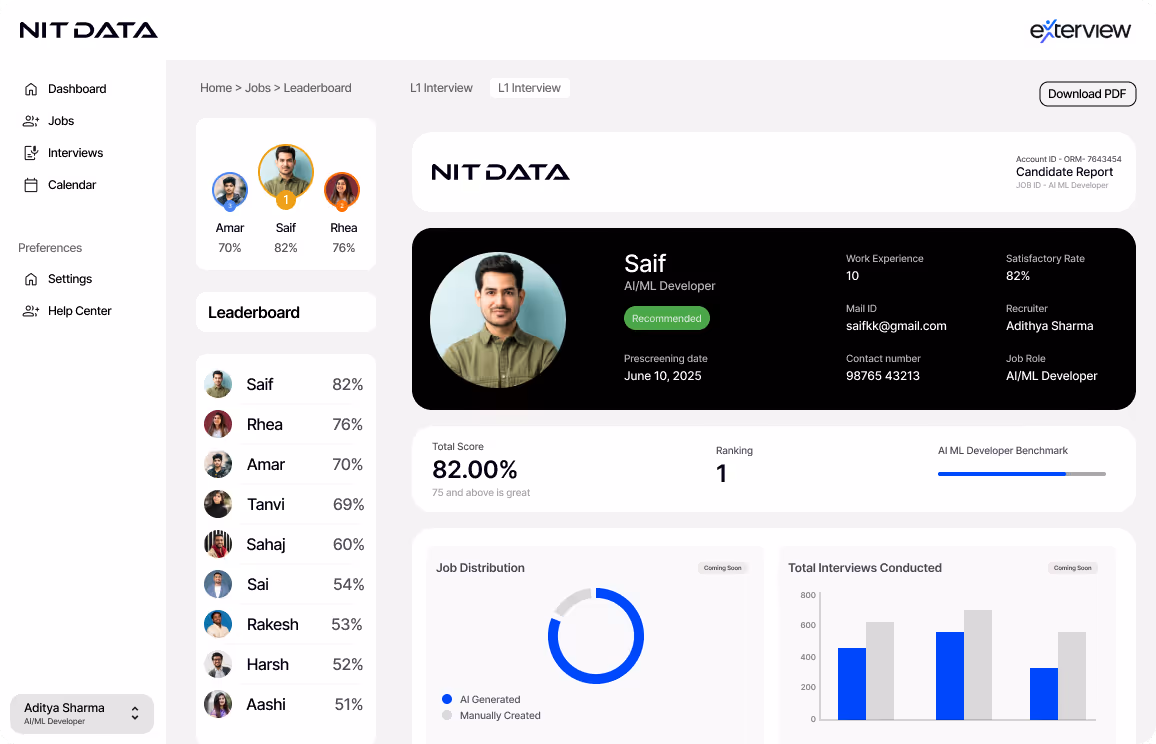Open the Calendar icon in sidebar

point(31,185)
